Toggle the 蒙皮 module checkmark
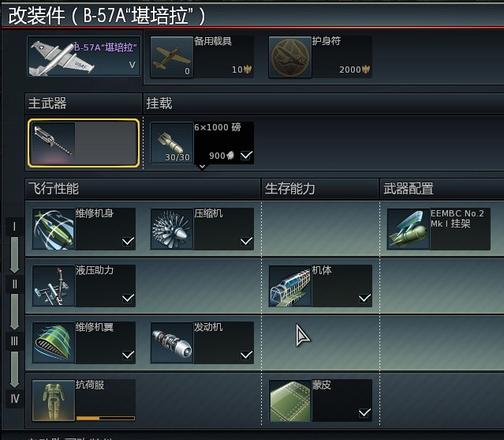This screenshot has height=440, width=504. tap(365, 413)
